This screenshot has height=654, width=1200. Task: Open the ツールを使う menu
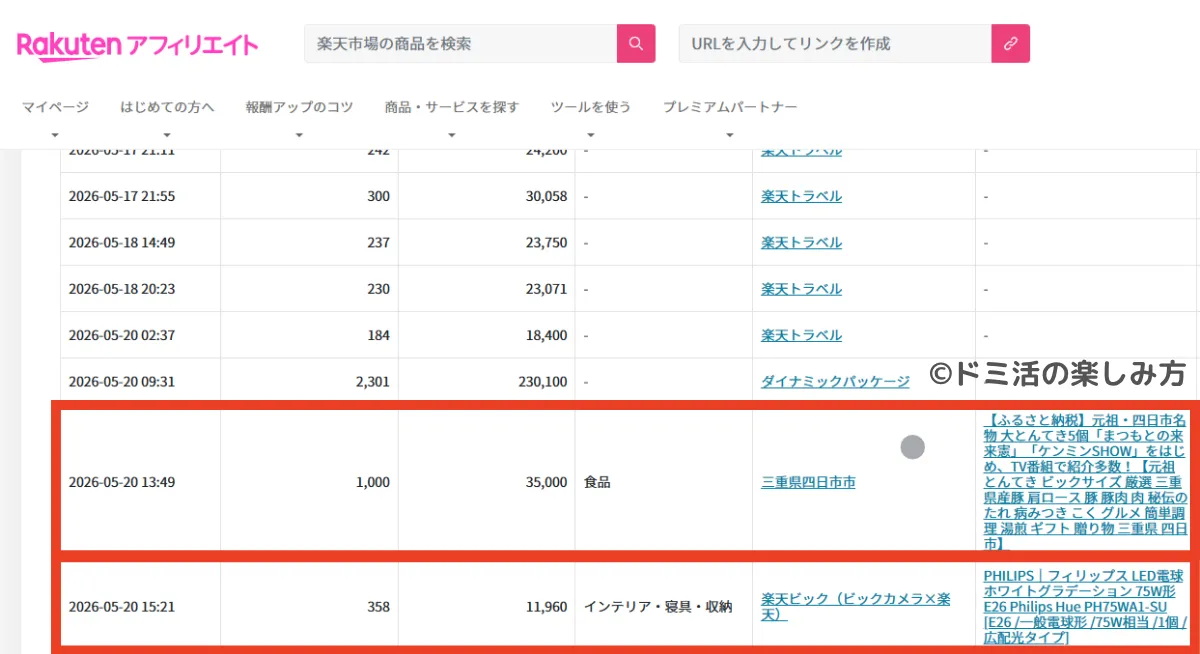(591, 107)
